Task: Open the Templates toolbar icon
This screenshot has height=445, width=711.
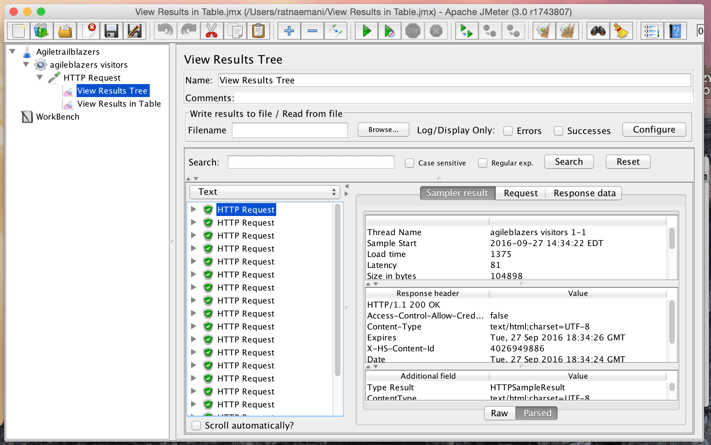Action: 42,31
